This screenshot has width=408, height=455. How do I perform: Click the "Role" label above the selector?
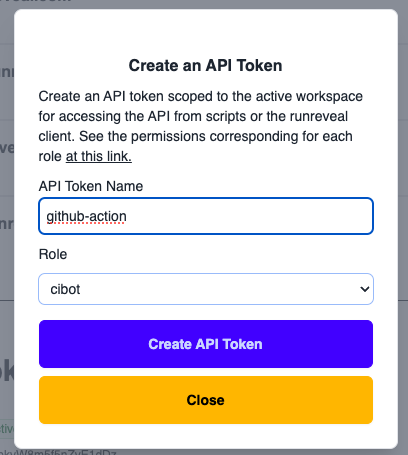[53, 254]
